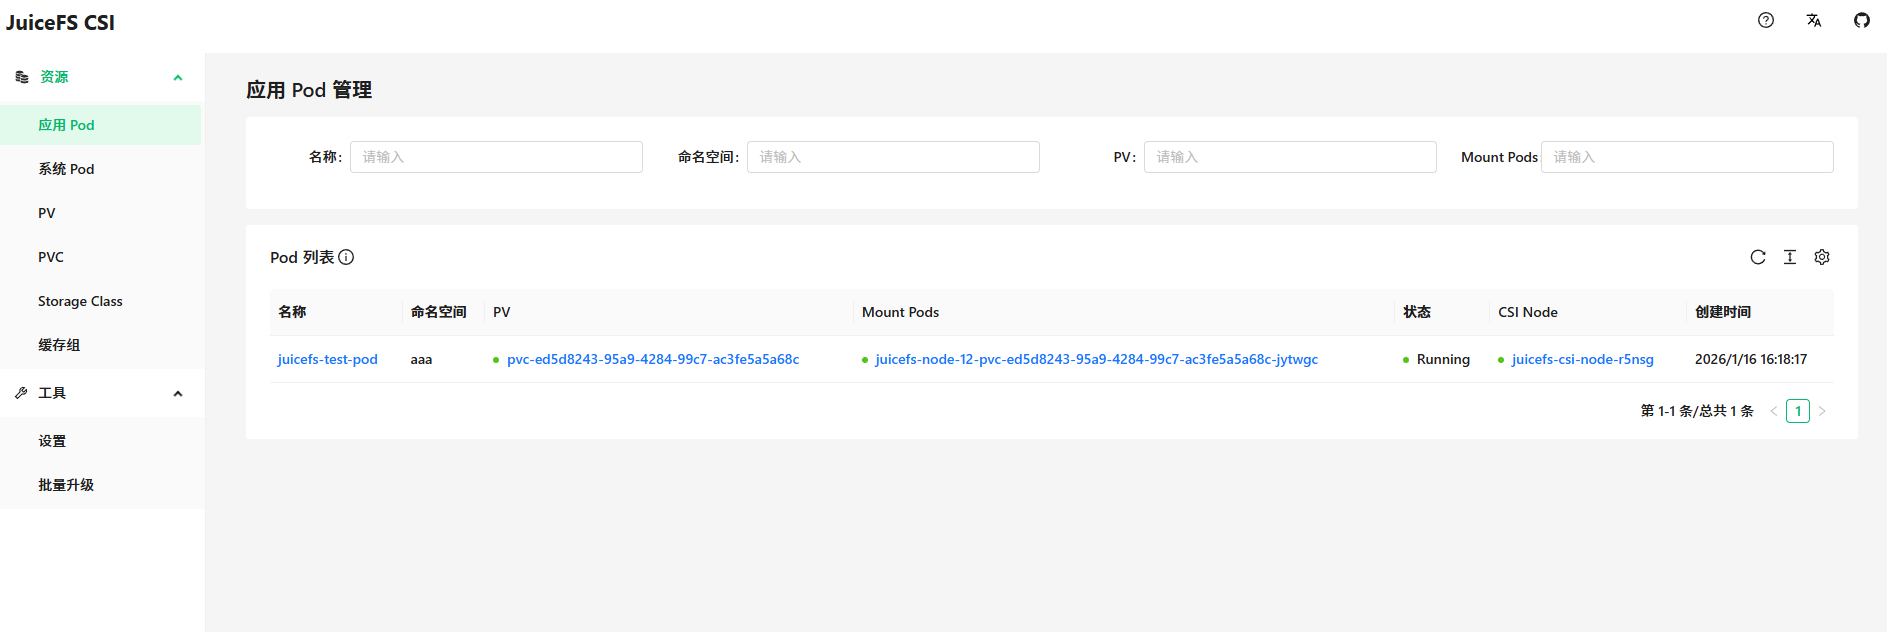Click the 应用 Pod 管理 page heading
1887x632 pixels.
309,90
